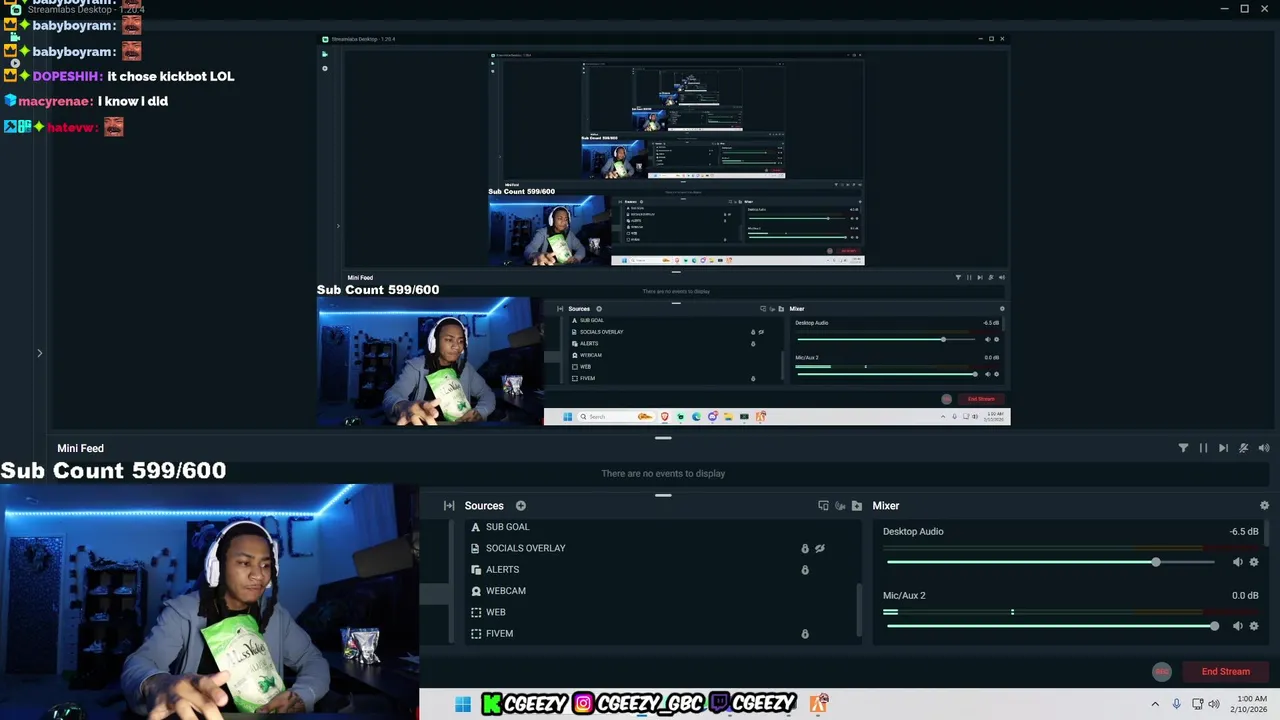Pause the Mini Feed alert queue
Viewport: 1280px width, 720px height.
(1203, 448)
